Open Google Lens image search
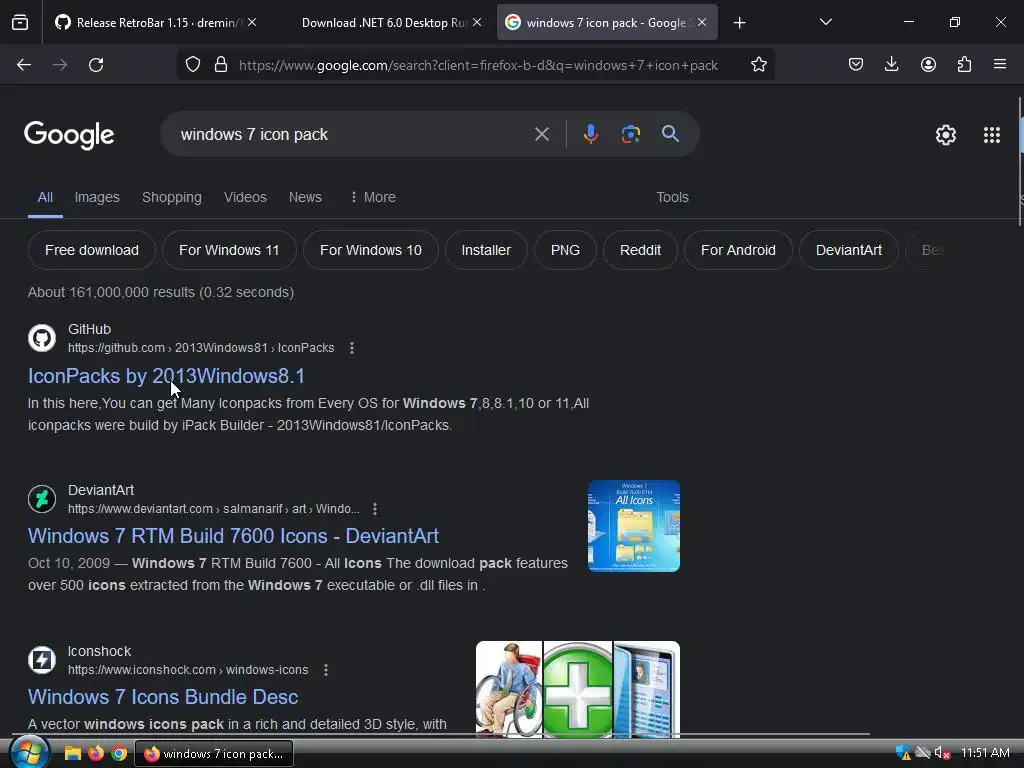 click(630, 134)
